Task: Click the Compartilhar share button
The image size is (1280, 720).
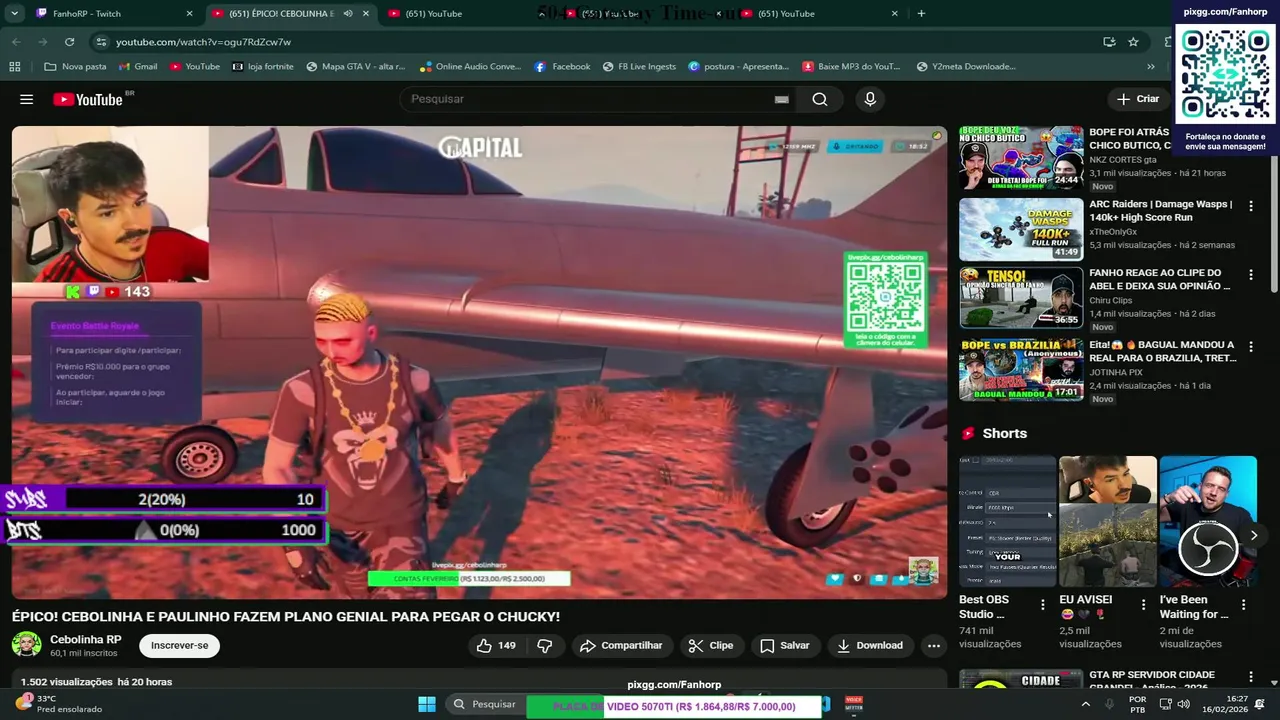Action: pos(621,646)
